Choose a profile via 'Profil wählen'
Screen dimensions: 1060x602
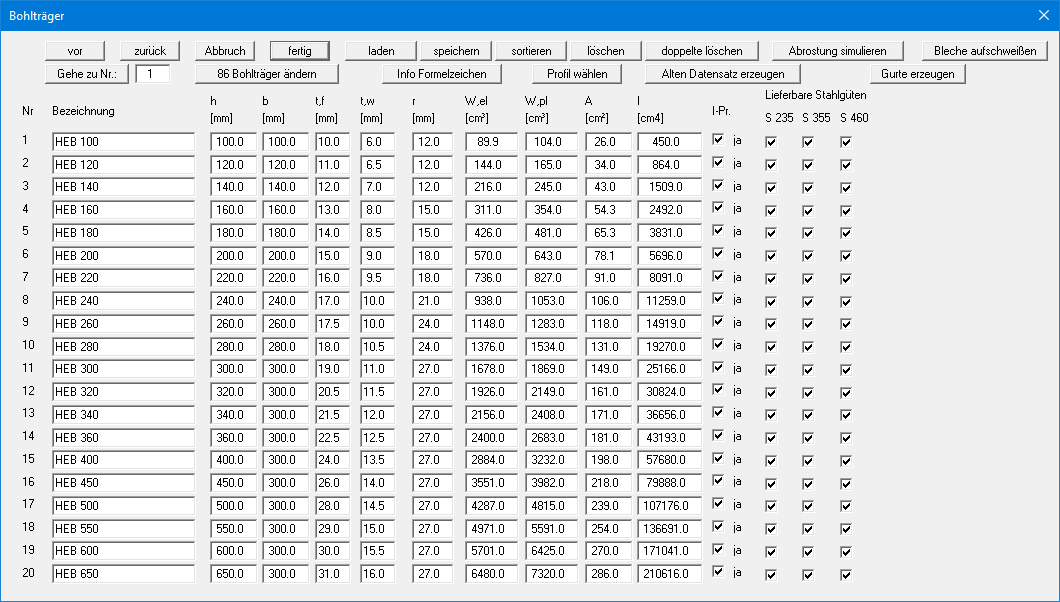[576, 74]
